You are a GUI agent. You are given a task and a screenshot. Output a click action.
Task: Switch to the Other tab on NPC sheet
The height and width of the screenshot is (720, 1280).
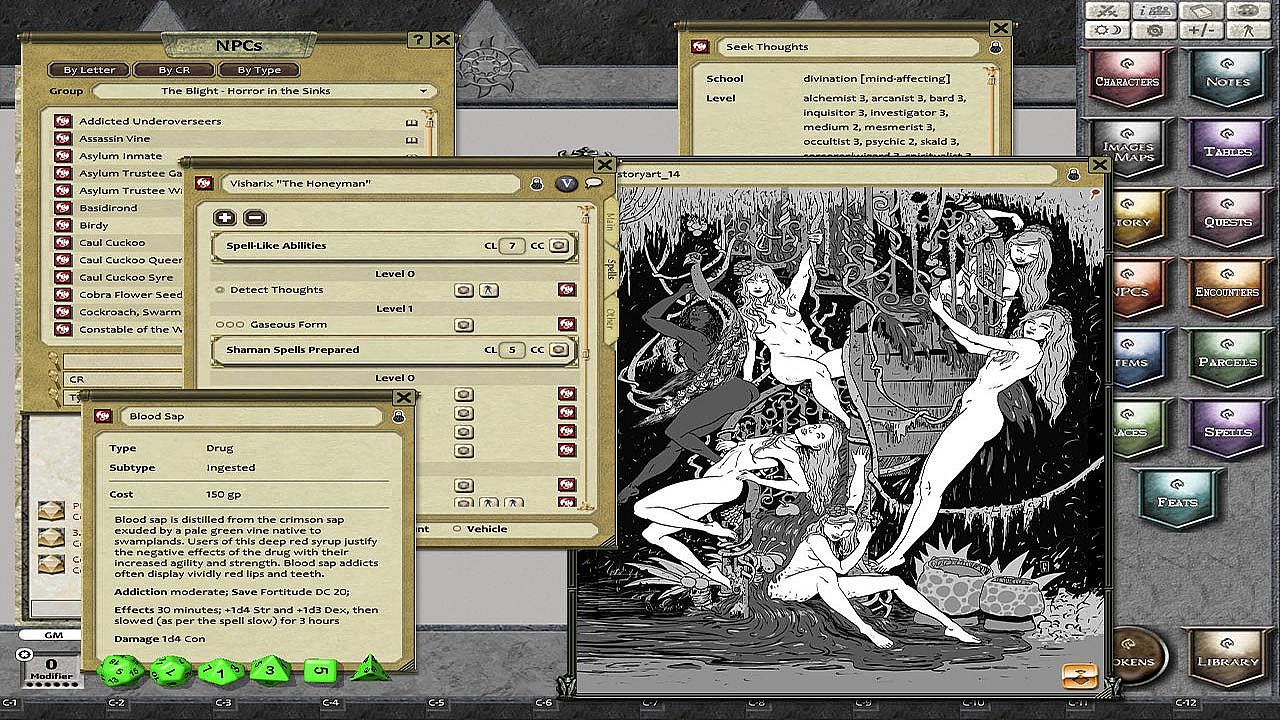pos(609,318)
